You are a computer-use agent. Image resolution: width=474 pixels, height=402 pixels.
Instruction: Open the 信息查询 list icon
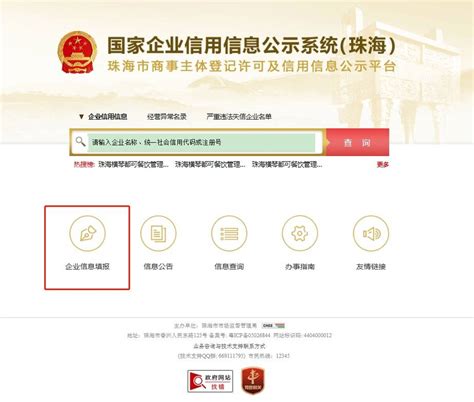[x=229, y=233]
